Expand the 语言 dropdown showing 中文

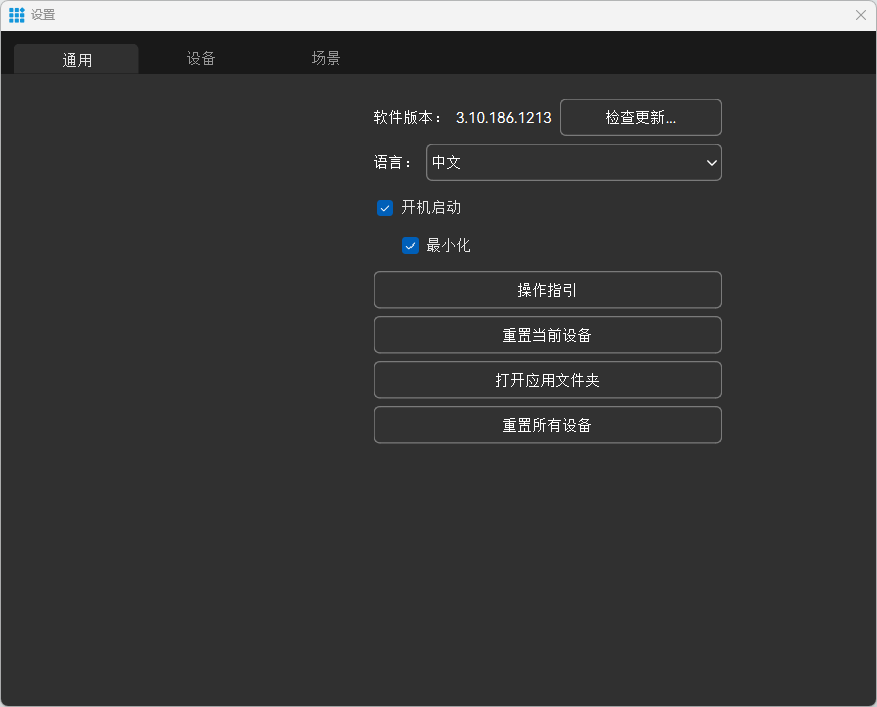coord(573,163)
